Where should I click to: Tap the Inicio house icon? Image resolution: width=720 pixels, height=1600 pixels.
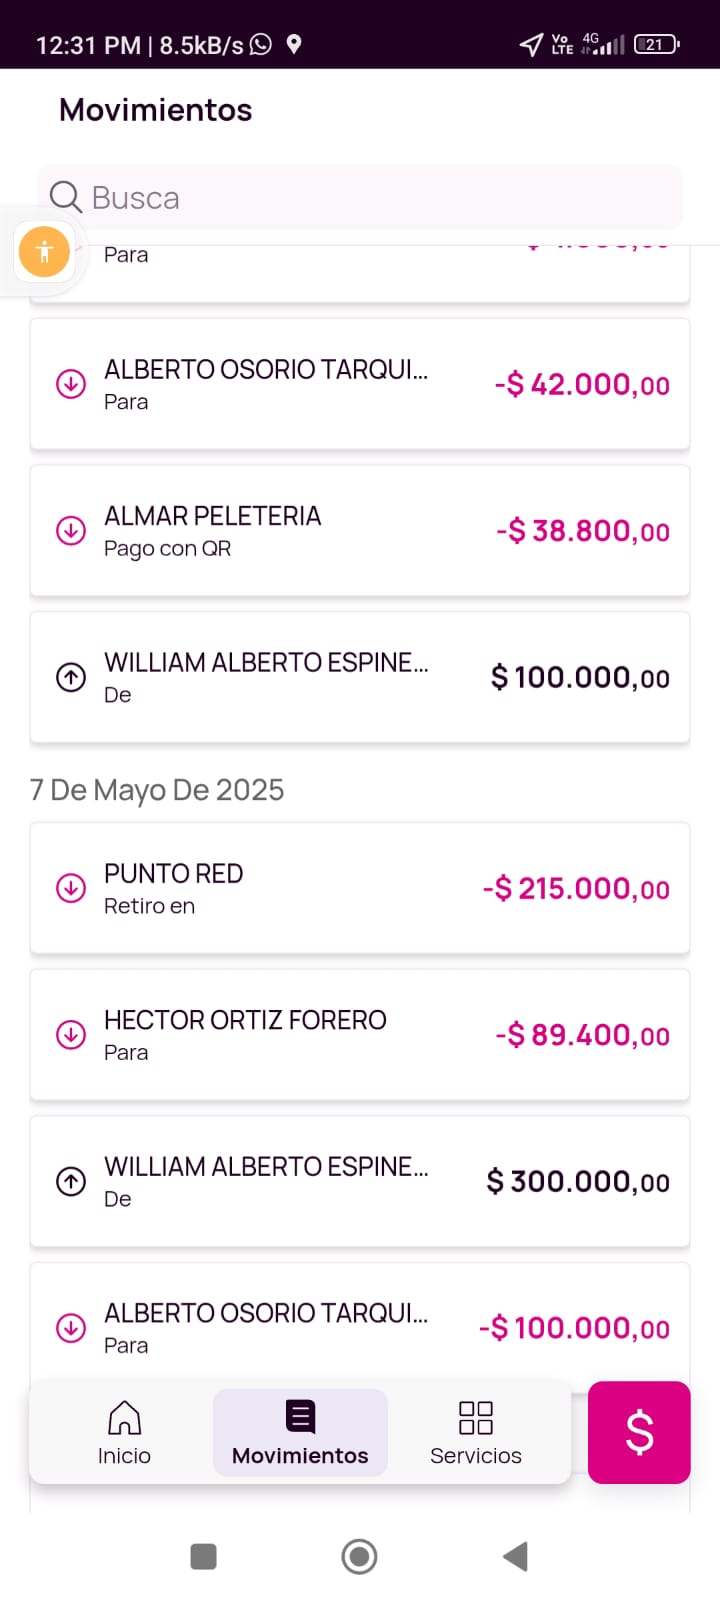pyautogui.click(x=124, y=1418)
